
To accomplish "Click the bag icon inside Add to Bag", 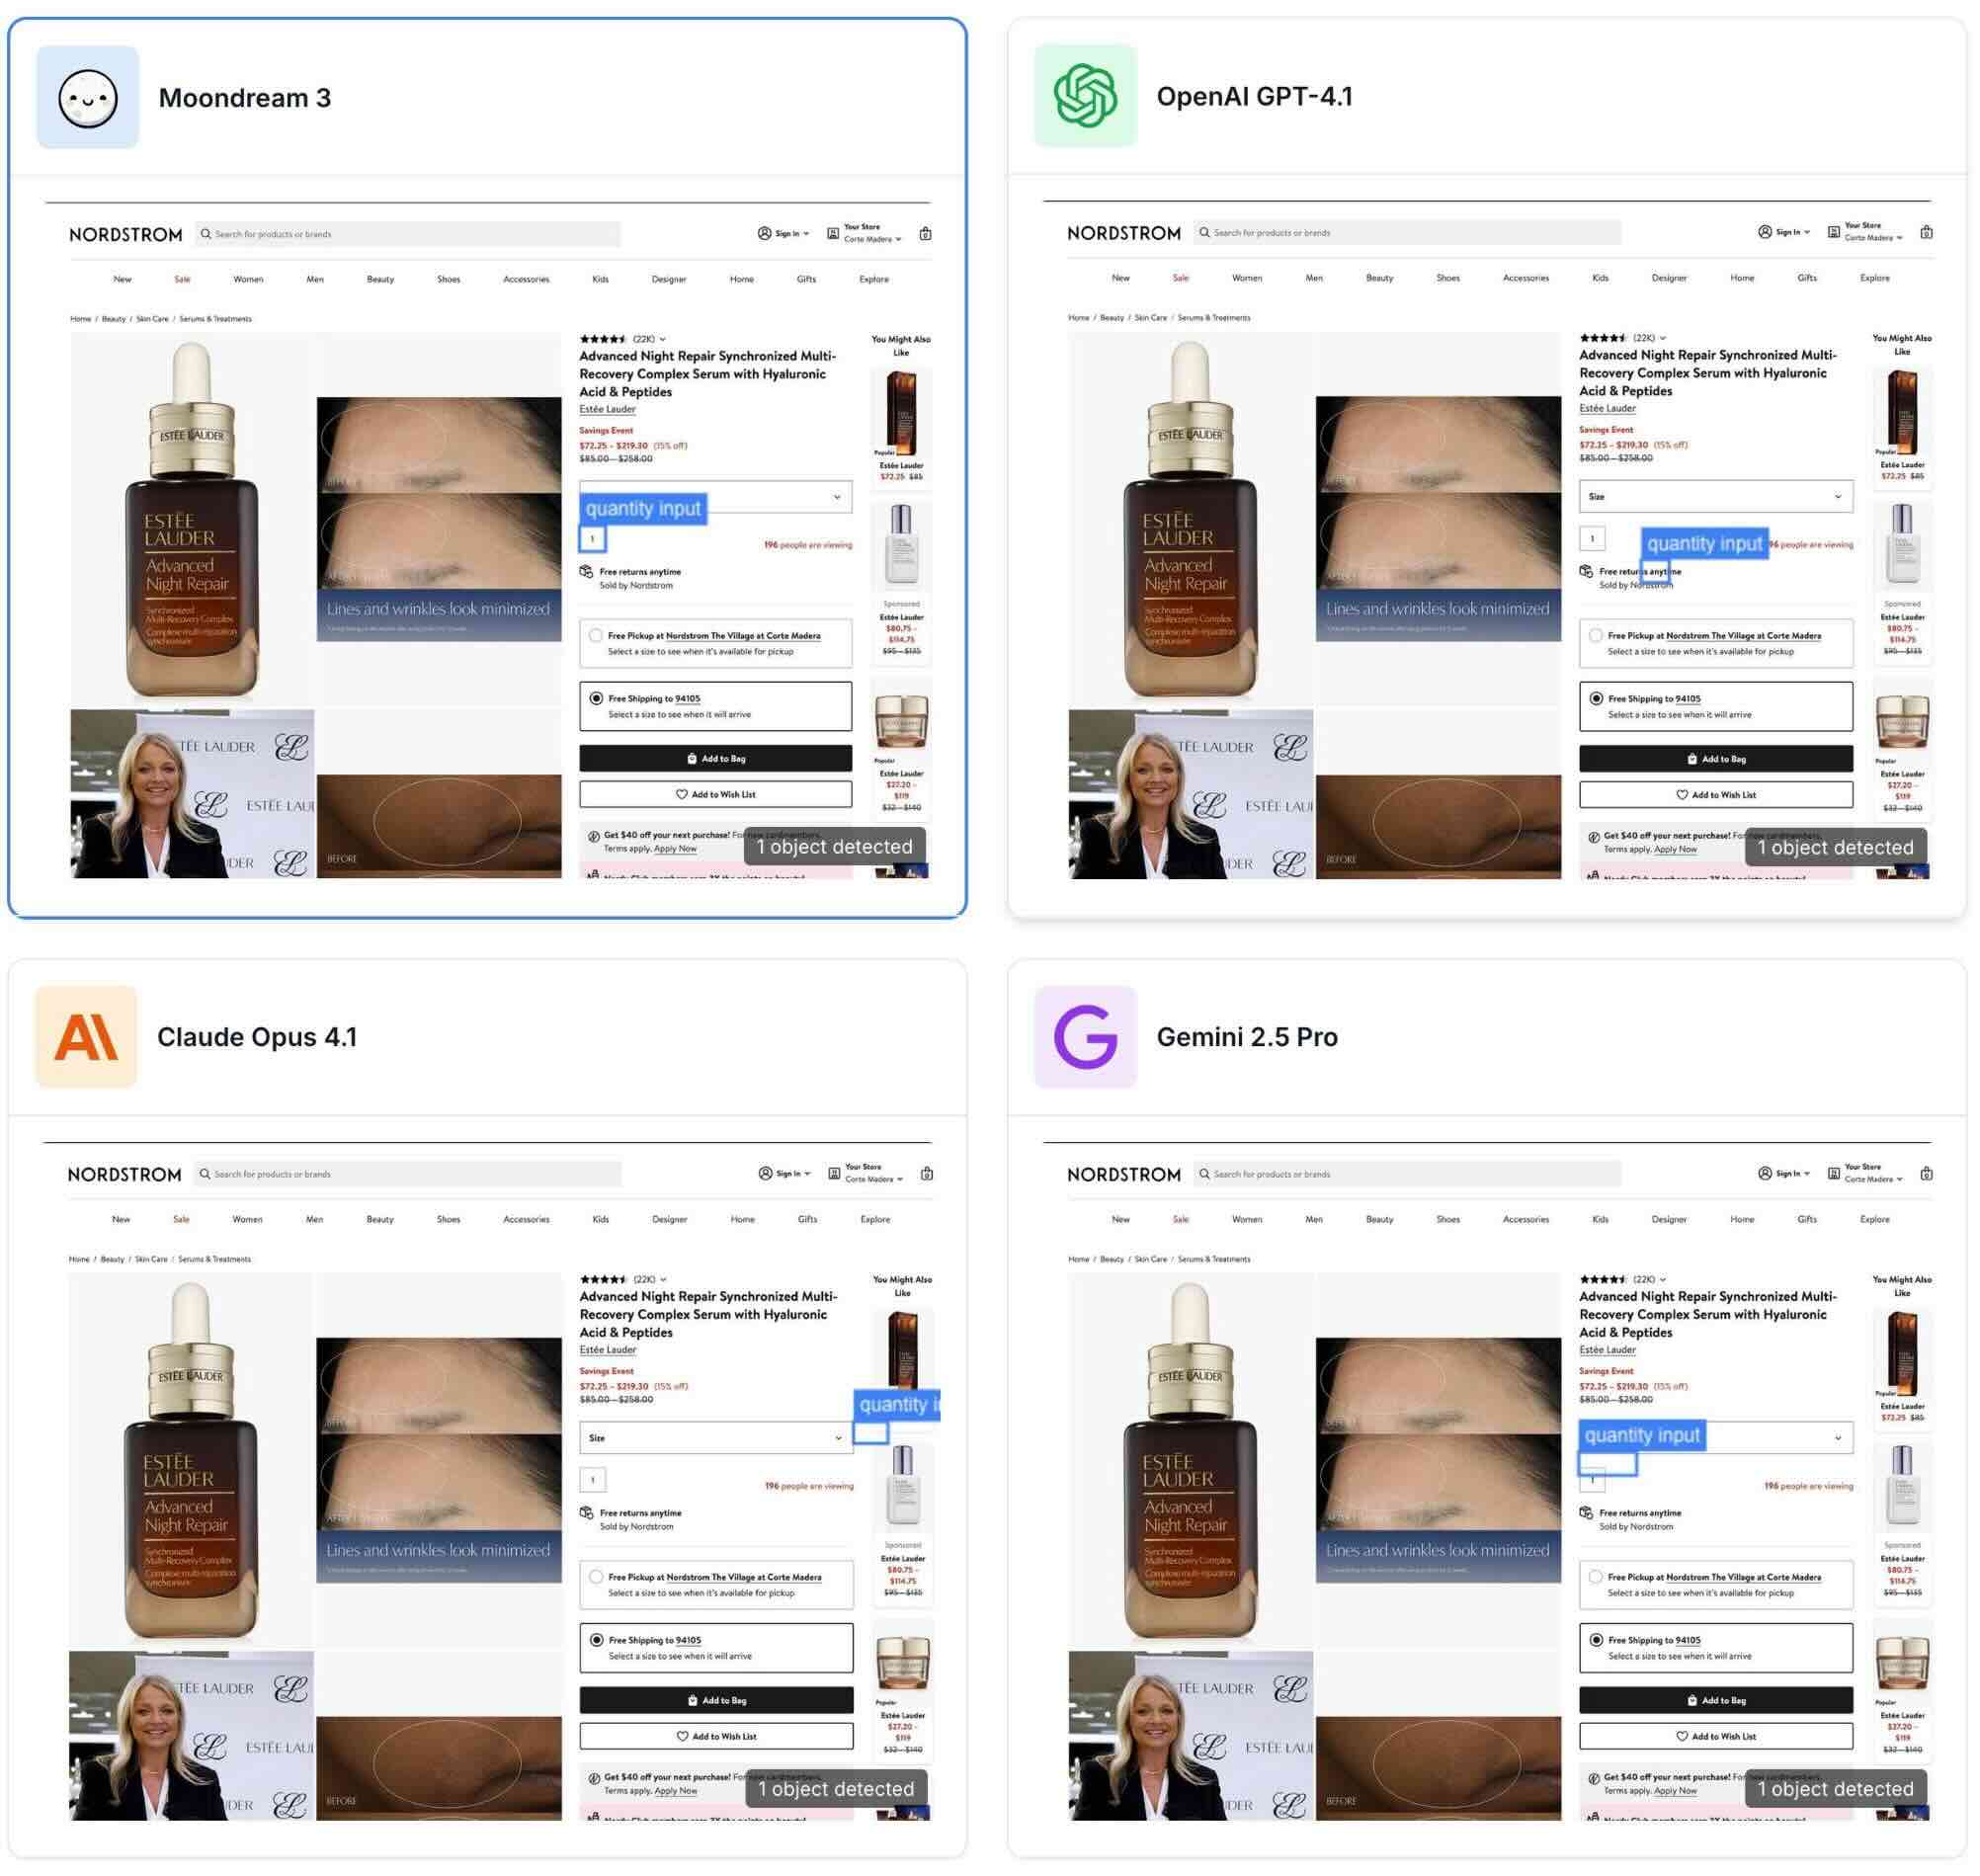I will [692, 760].
